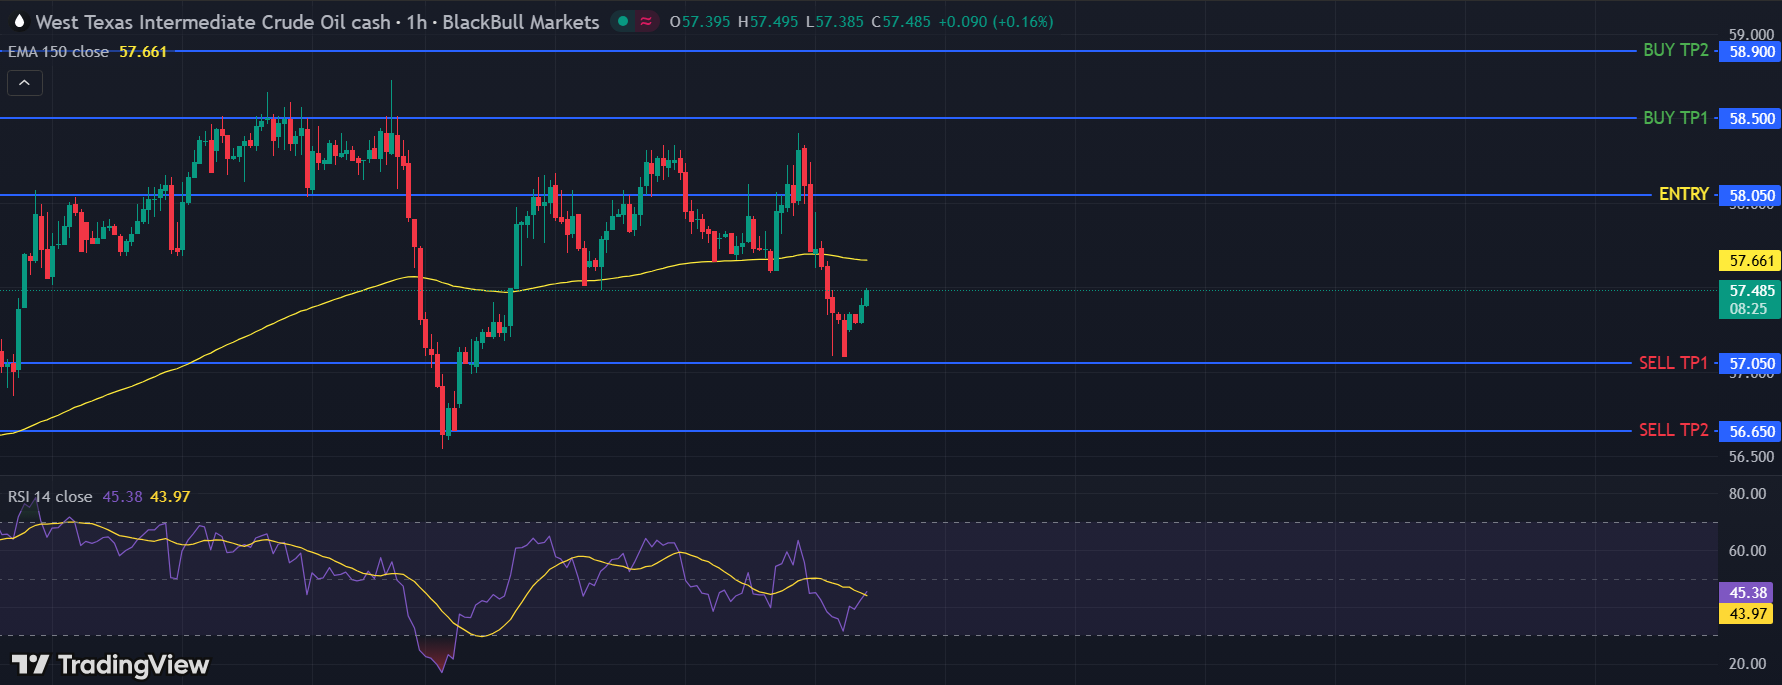Click the yellow 43.97 RSI-MA value tag
The image size is (1782, 685).
coord(1747,614)
